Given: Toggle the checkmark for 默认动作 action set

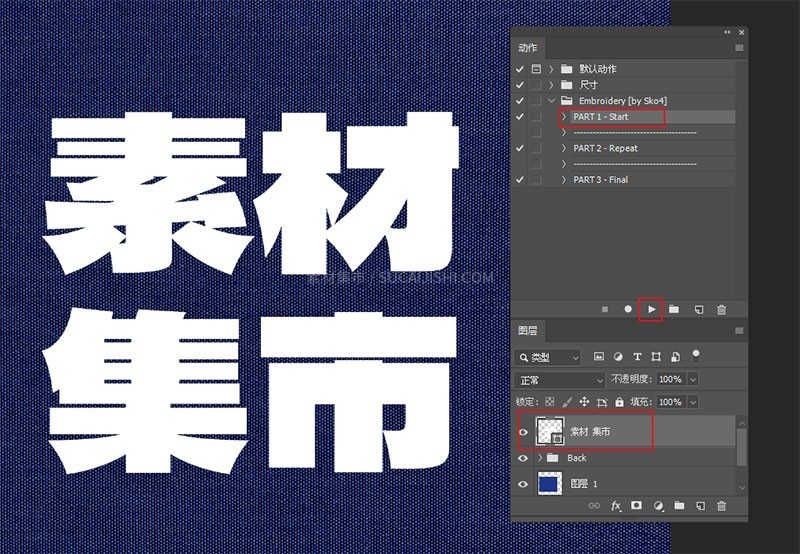Looking at the screenshot, I should pyautogui.click(x=519, y=69).
